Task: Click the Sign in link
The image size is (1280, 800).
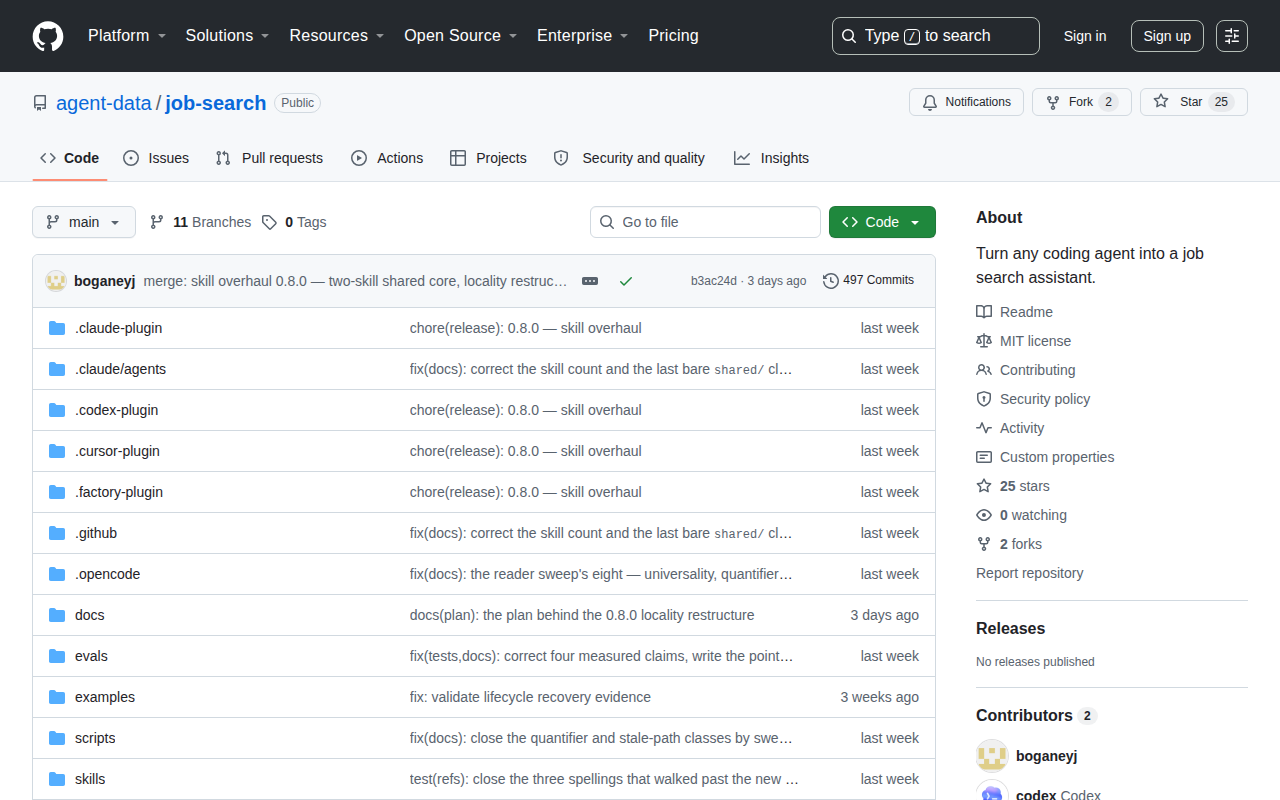Action: pos(1085,36)
